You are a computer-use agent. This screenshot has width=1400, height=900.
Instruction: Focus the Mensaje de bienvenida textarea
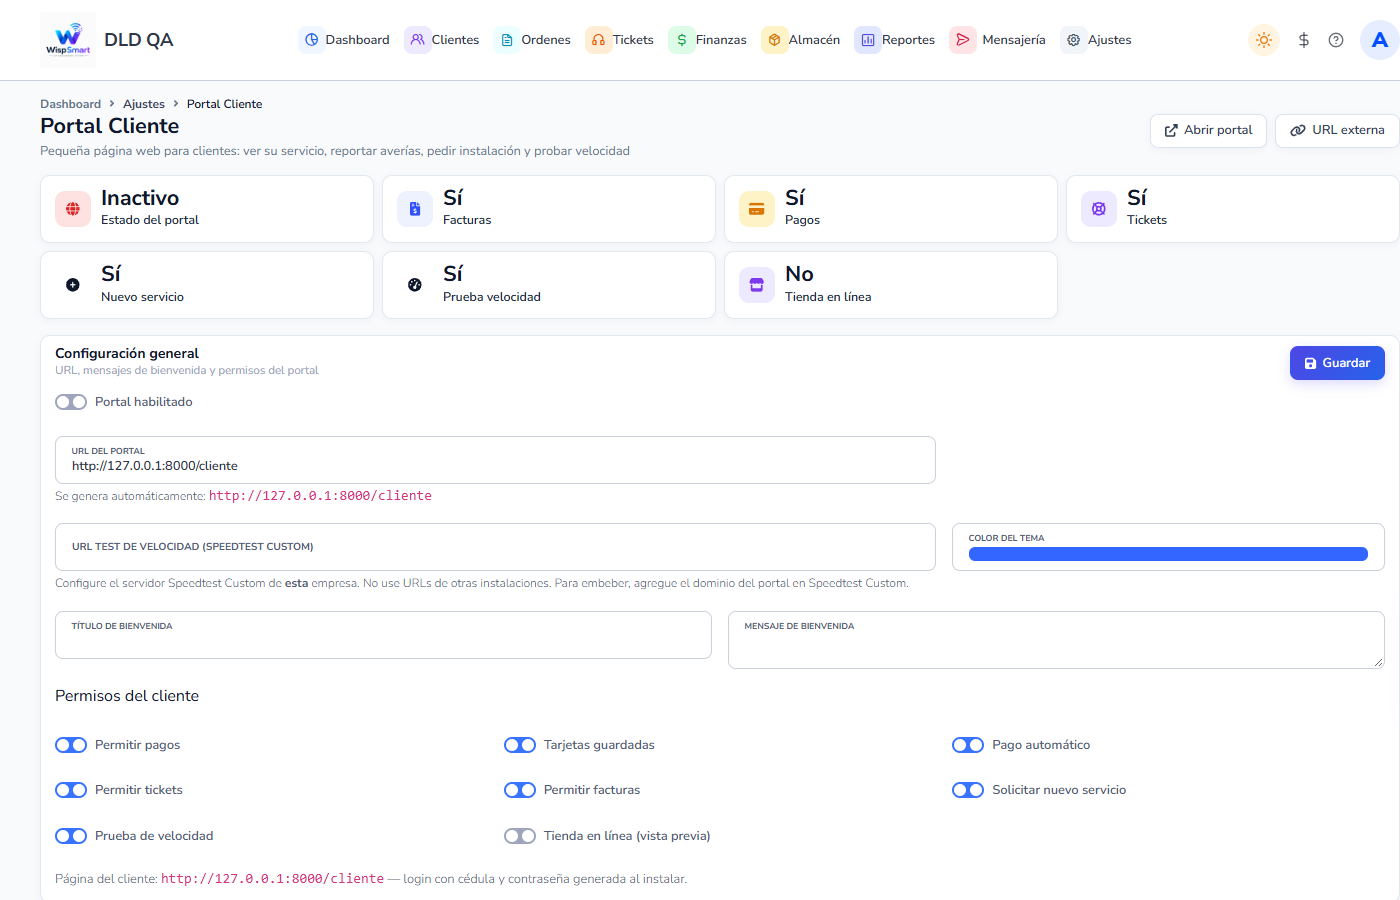[x=1056, y=640]
